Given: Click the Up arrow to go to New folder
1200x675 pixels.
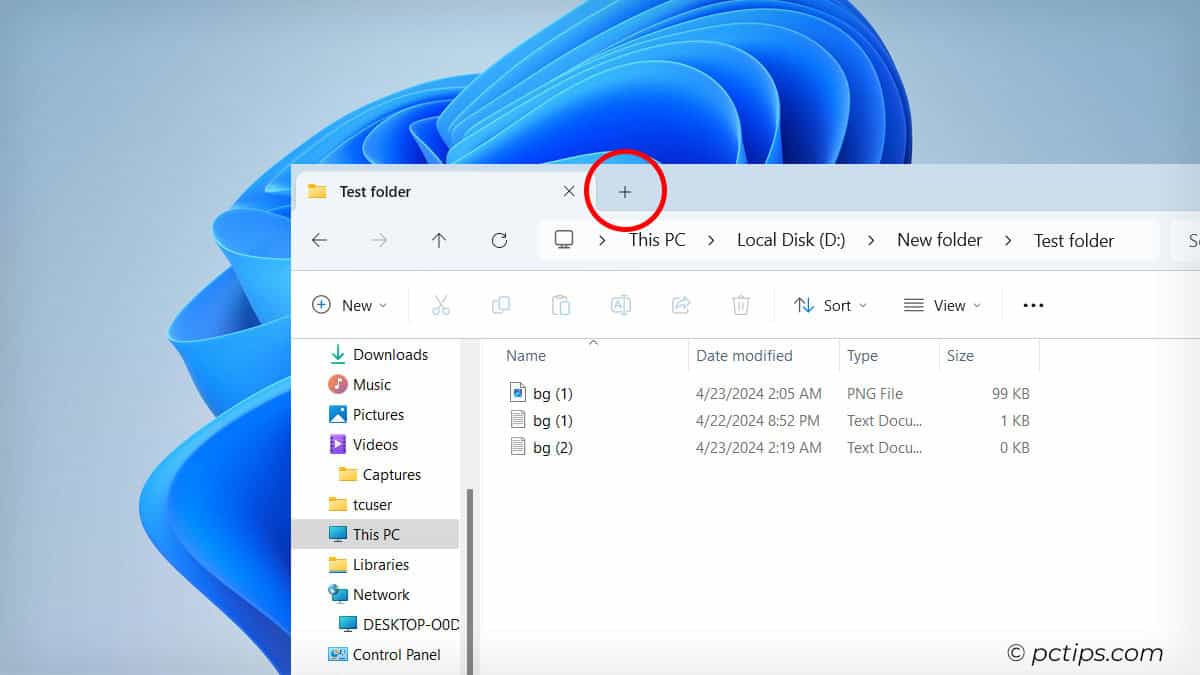Looking at the screenshot, I should pos(439,240).
